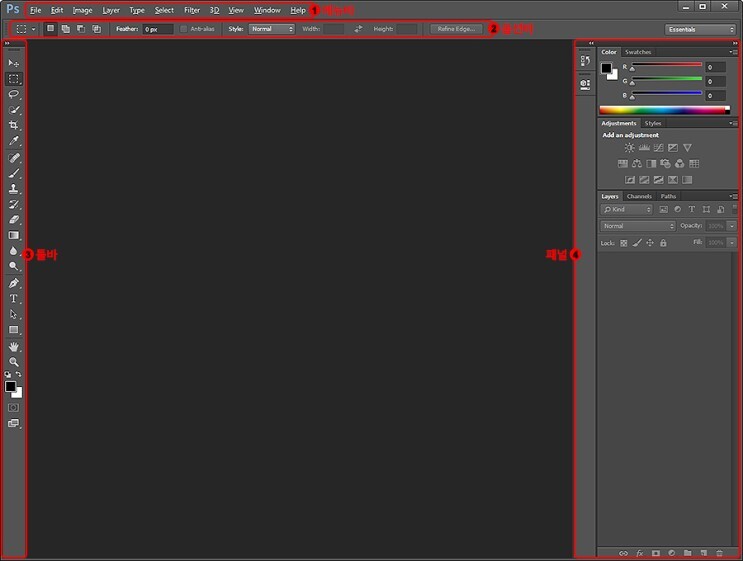Viewport: 743px width, 561px height.
Task: Open the layer blend mode dropdown
Action: pos(638,226)
